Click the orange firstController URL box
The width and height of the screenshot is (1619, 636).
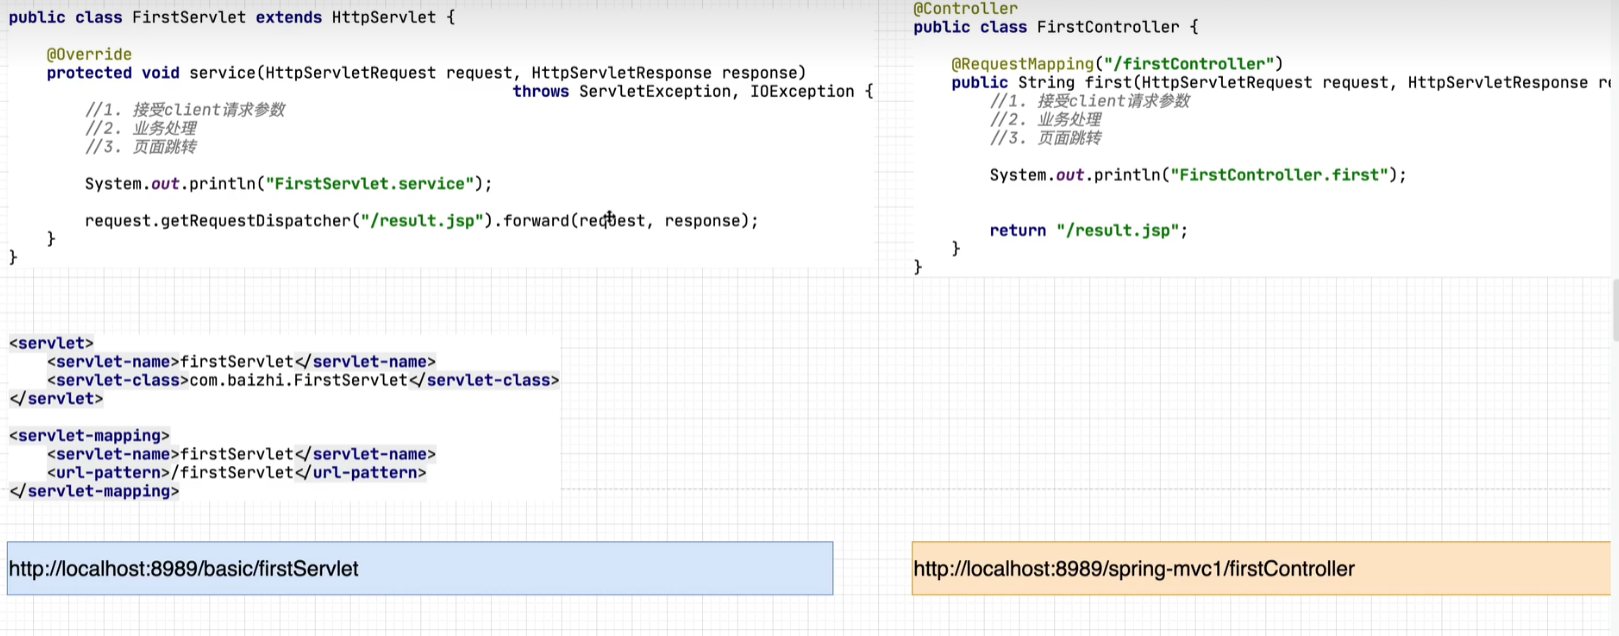click(x=1260, y=568)
